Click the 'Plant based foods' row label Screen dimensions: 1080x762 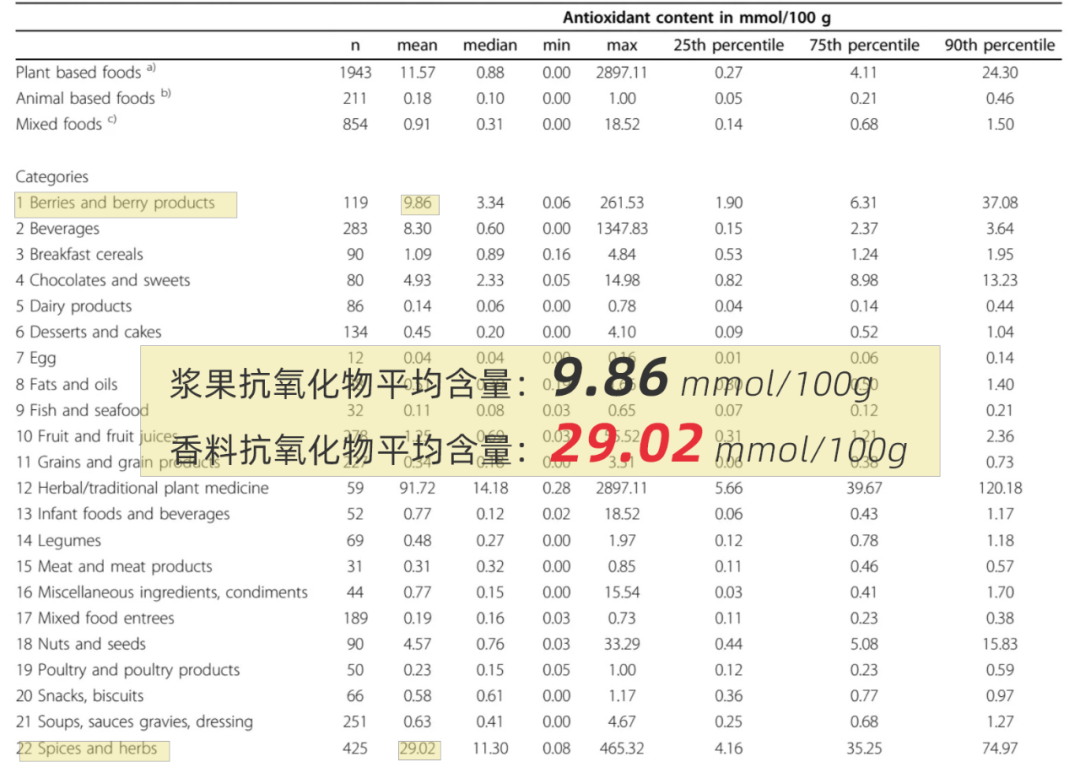click(79, 72)
